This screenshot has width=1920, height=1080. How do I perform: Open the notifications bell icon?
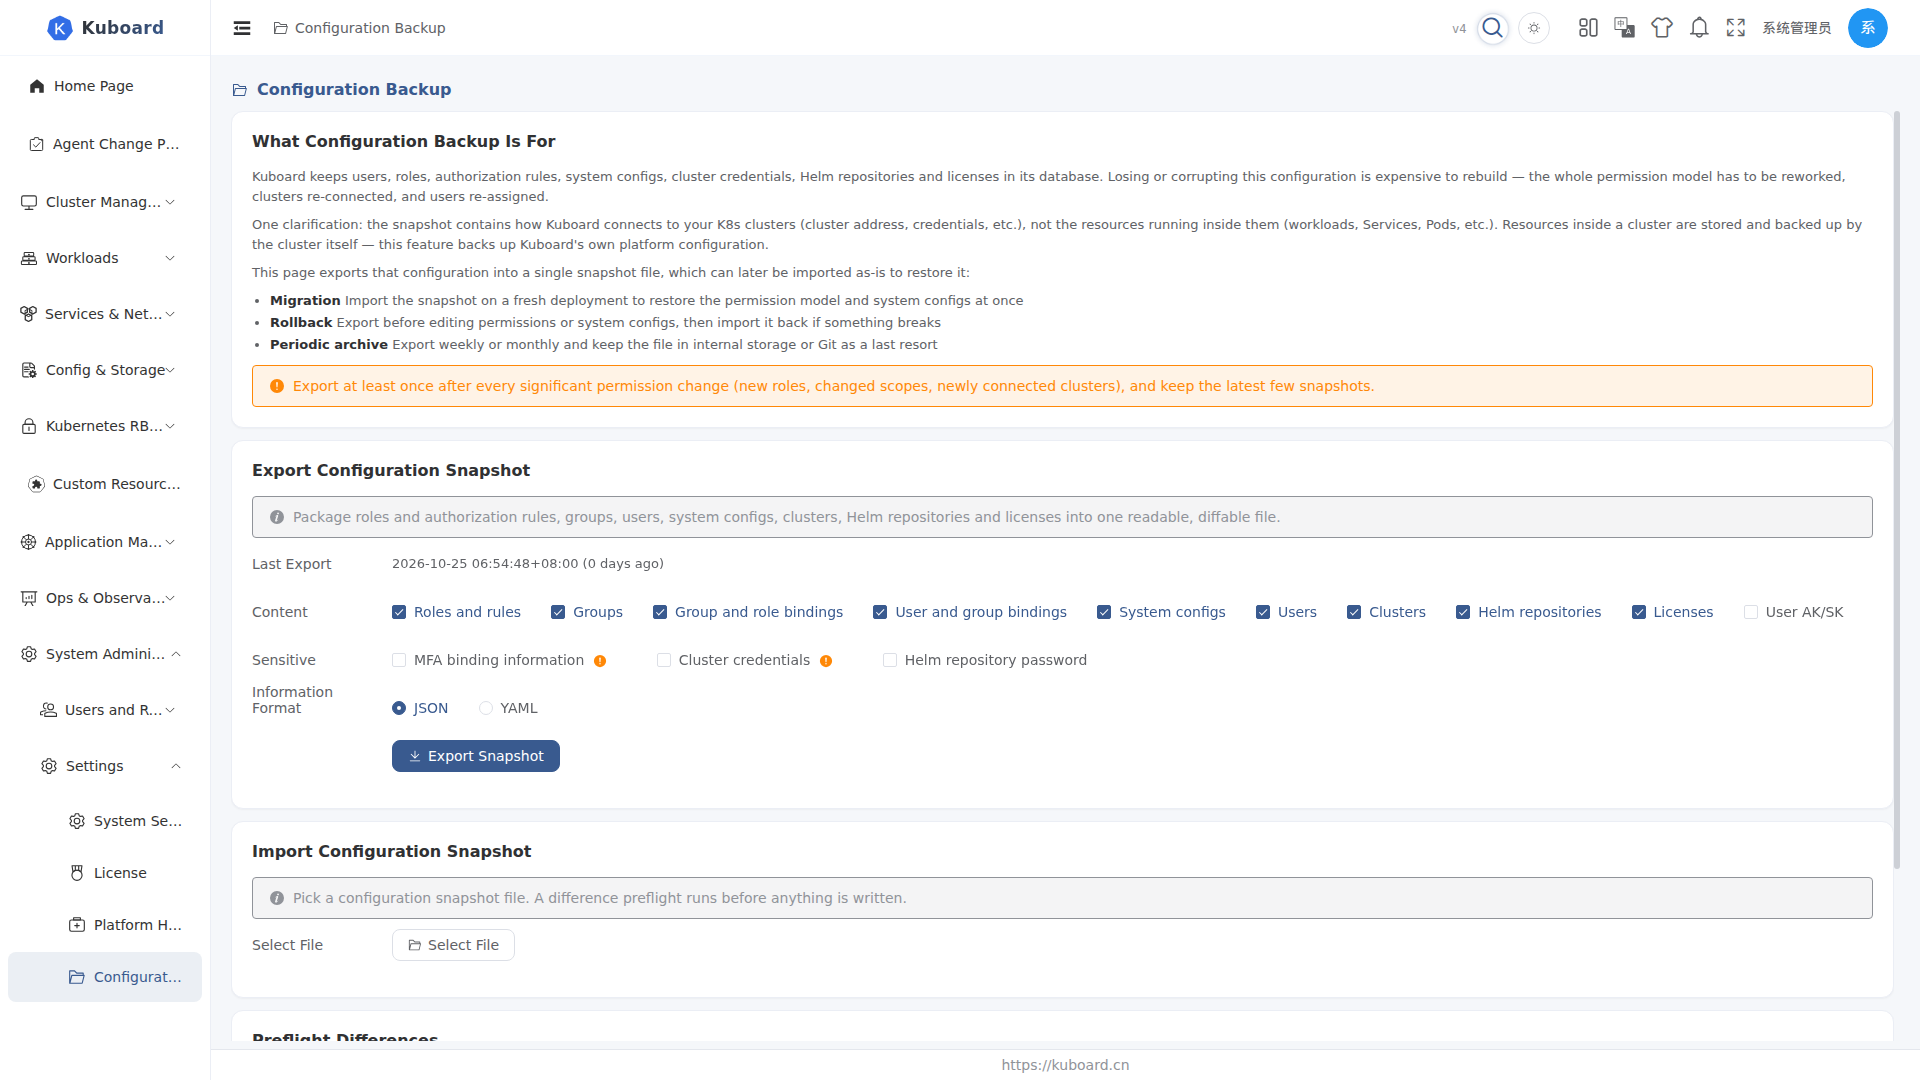(1699, 28)
